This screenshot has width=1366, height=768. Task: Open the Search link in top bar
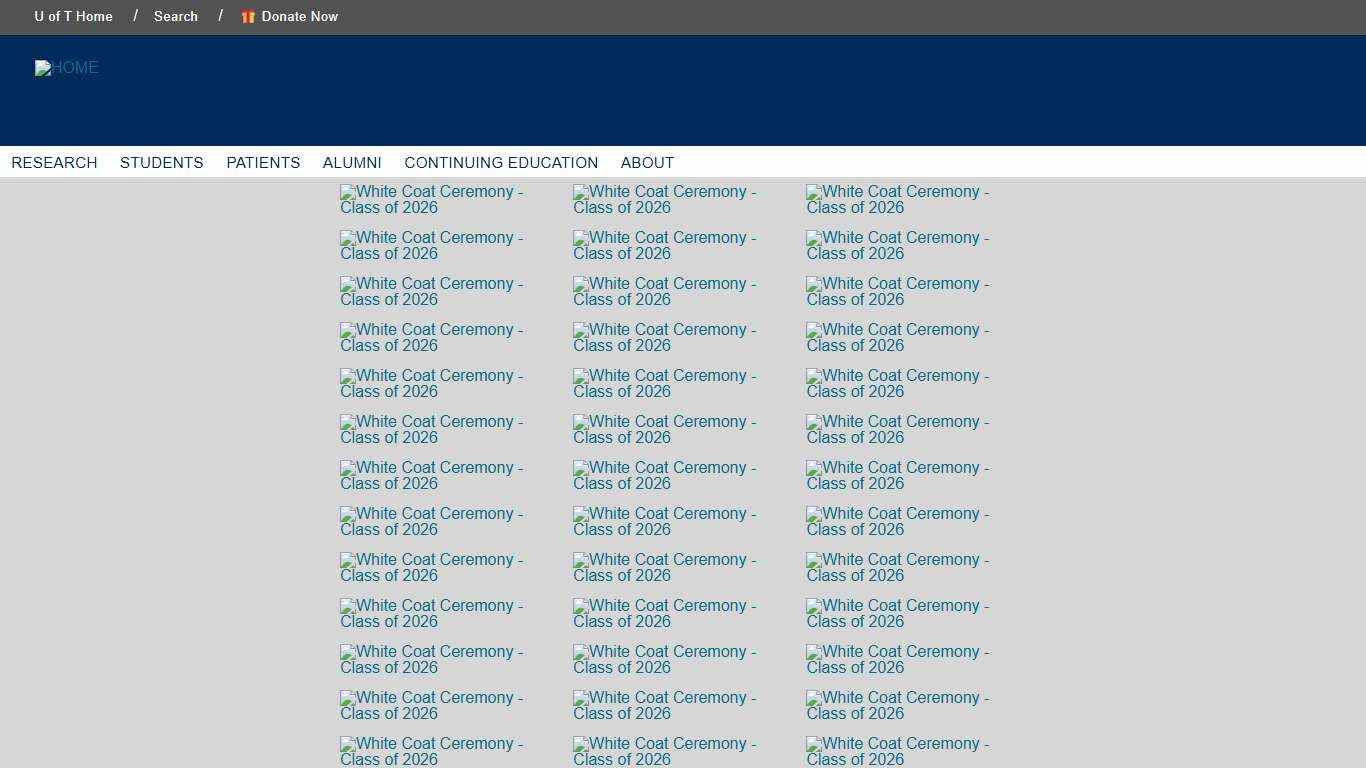(x=176, y=17)
